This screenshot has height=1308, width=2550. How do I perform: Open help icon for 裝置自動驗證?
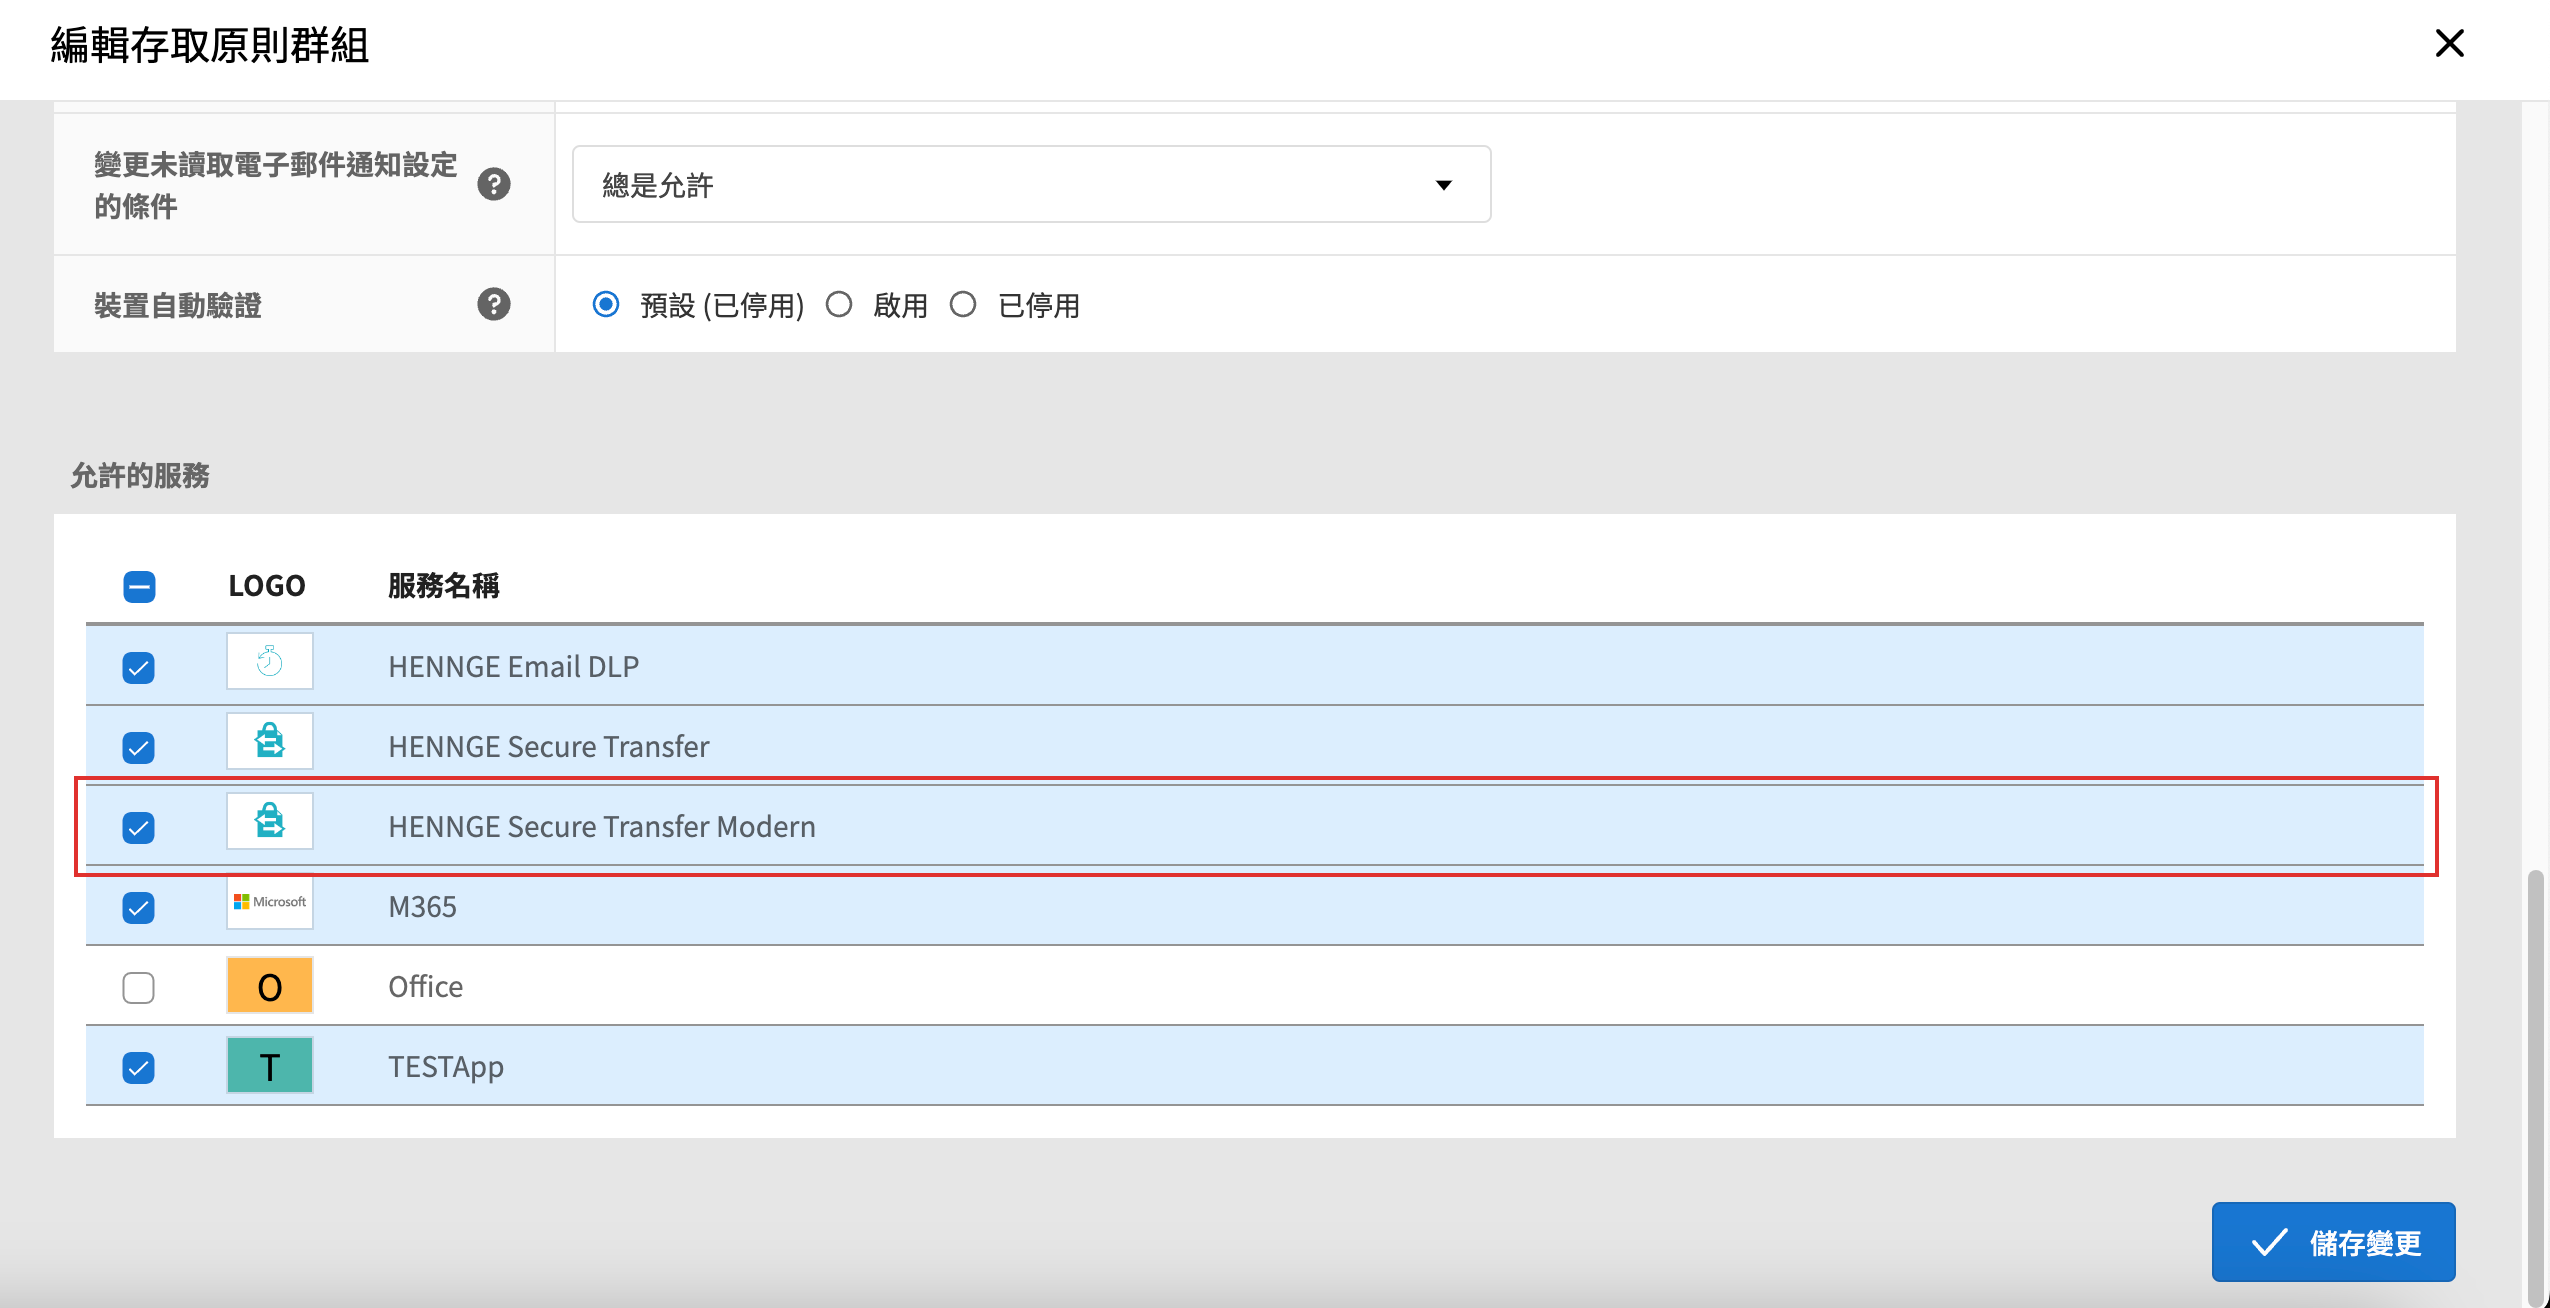[494, 304]
